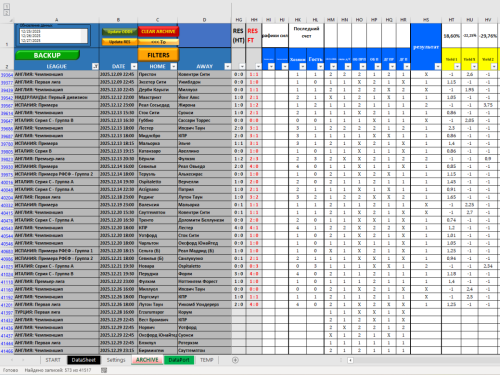This screenshot has height=375, width=500.
Task: Click the '<<< To' button
Action: (158, 42)
